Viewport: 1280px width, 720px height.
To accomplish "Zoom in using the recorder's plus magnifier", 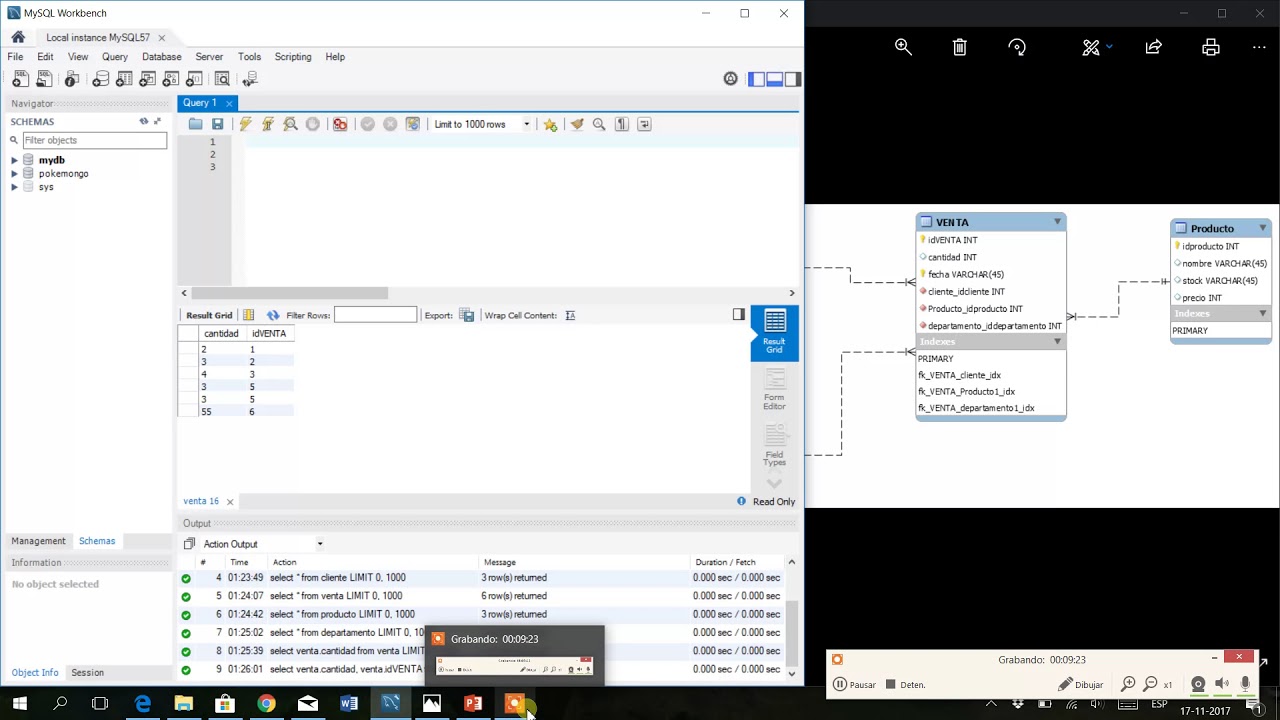I will [1128, 684].
